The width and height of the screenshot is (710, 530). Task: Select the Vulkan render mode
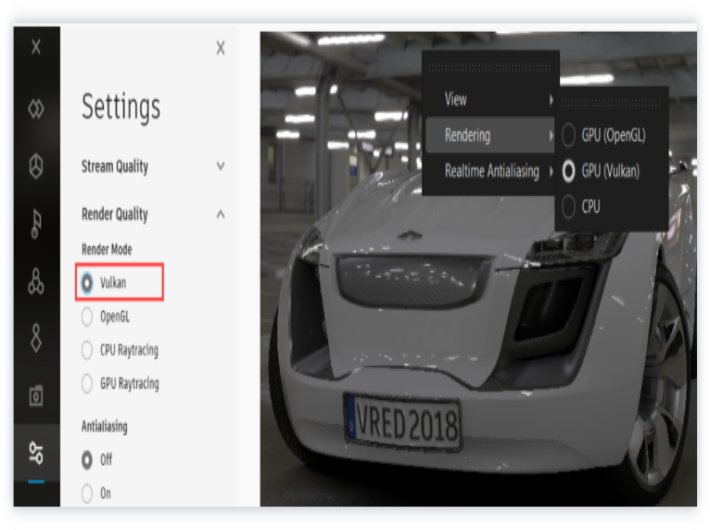click(x=104, y=283)
